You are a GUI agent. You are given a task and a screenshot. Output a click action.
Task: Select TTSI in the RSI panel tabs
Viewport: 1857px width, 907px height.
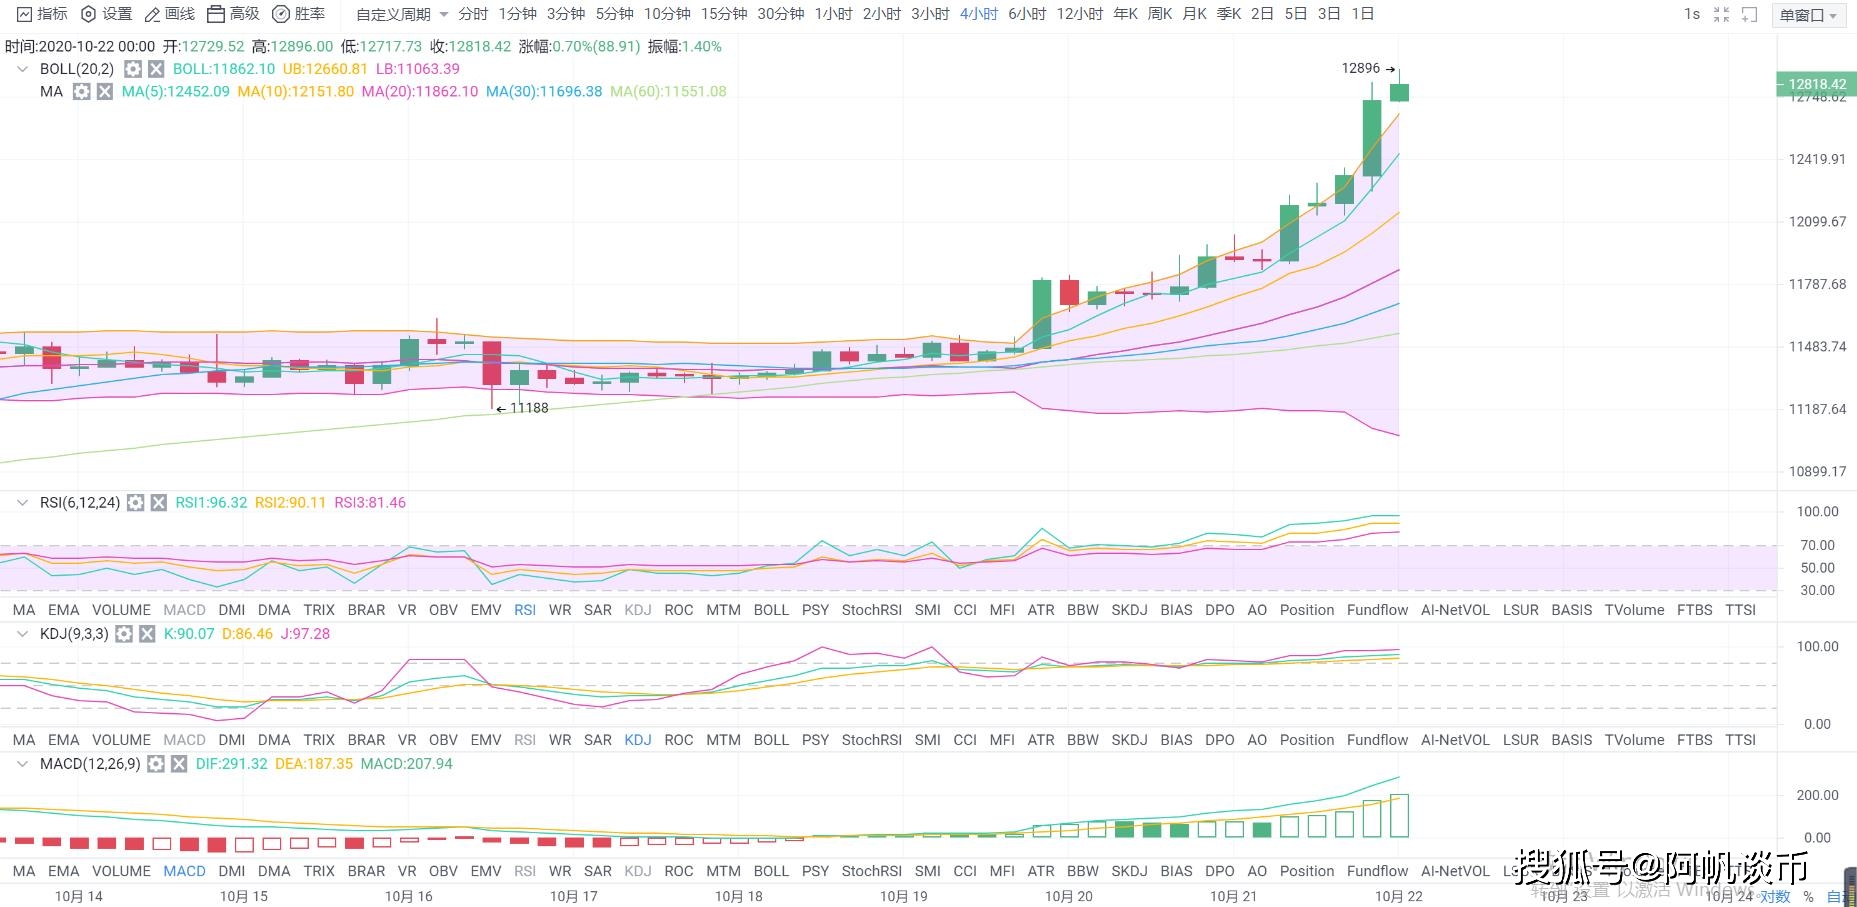click(x=1740, y=610)
